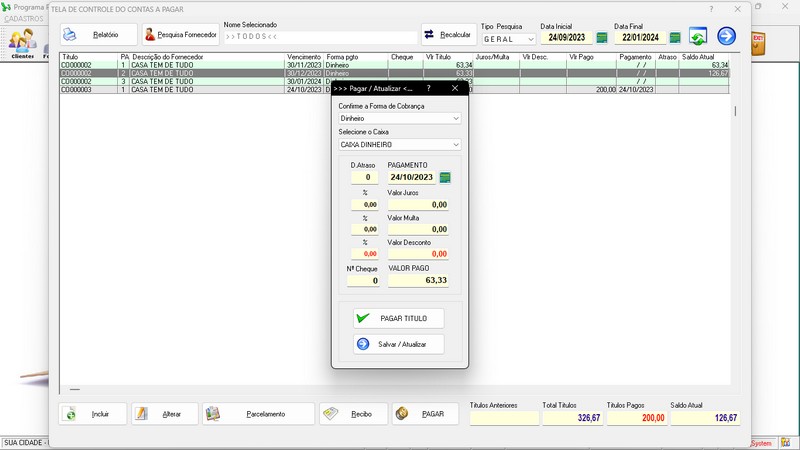
Task: Click the green refresh icon beside Data Final
Action: 697,37
